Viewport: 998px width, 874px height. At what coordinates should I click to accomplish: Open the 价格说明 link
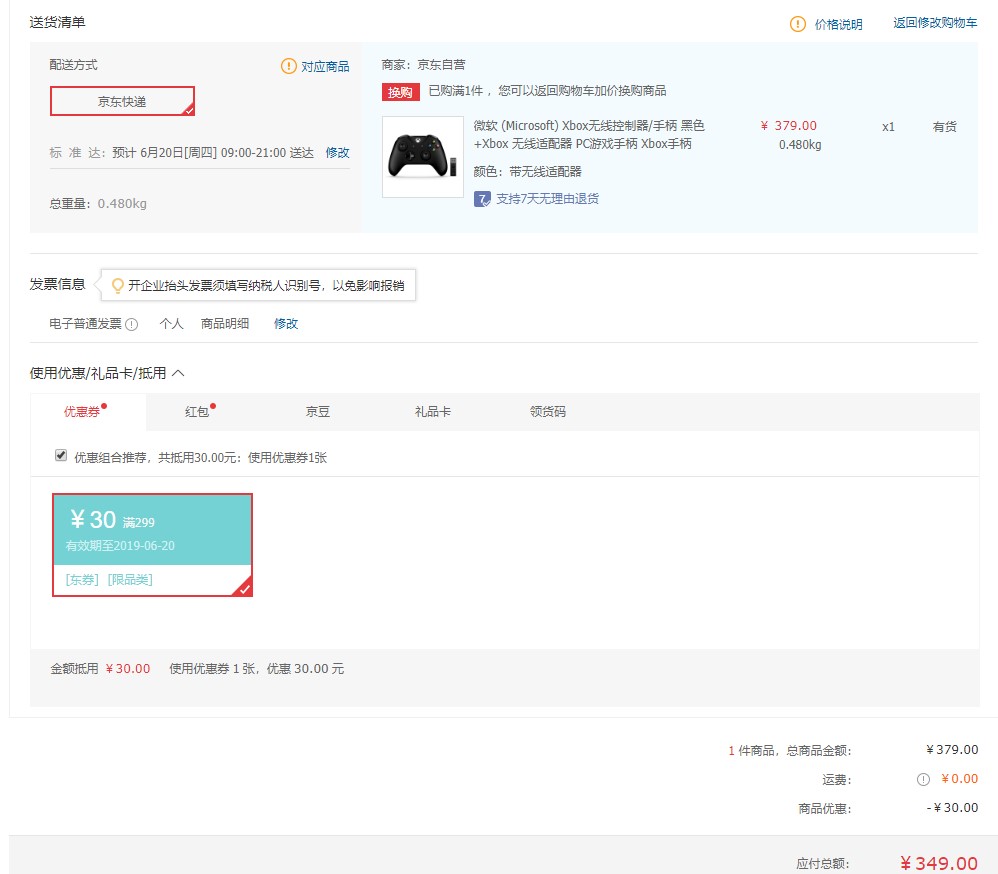tap(838, 24)
